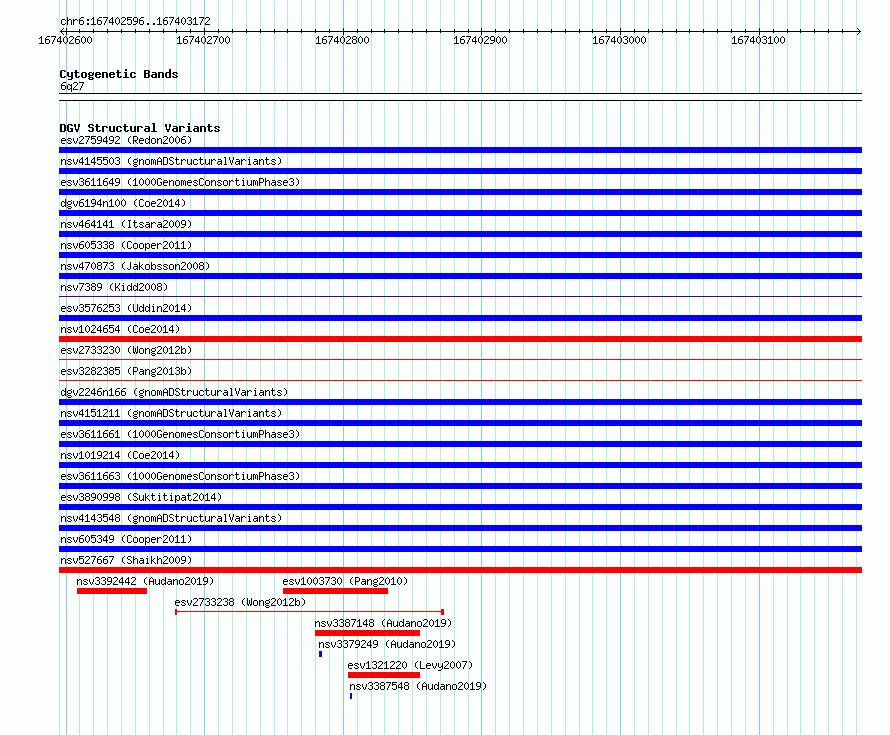Click the nsv605349 (Cooper2011) label
Screen dimensions: 890x735
[126, 539]
